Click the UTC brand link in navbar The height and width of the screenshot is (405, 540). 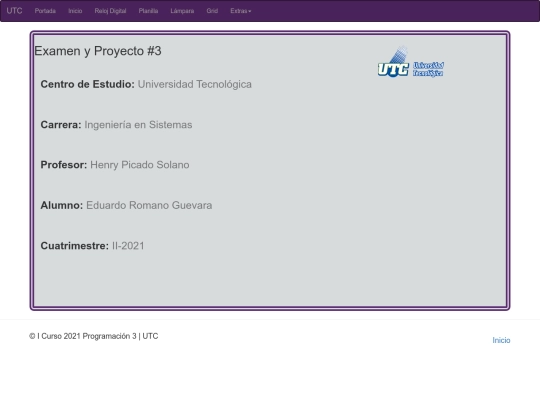[x=14, y=11]
